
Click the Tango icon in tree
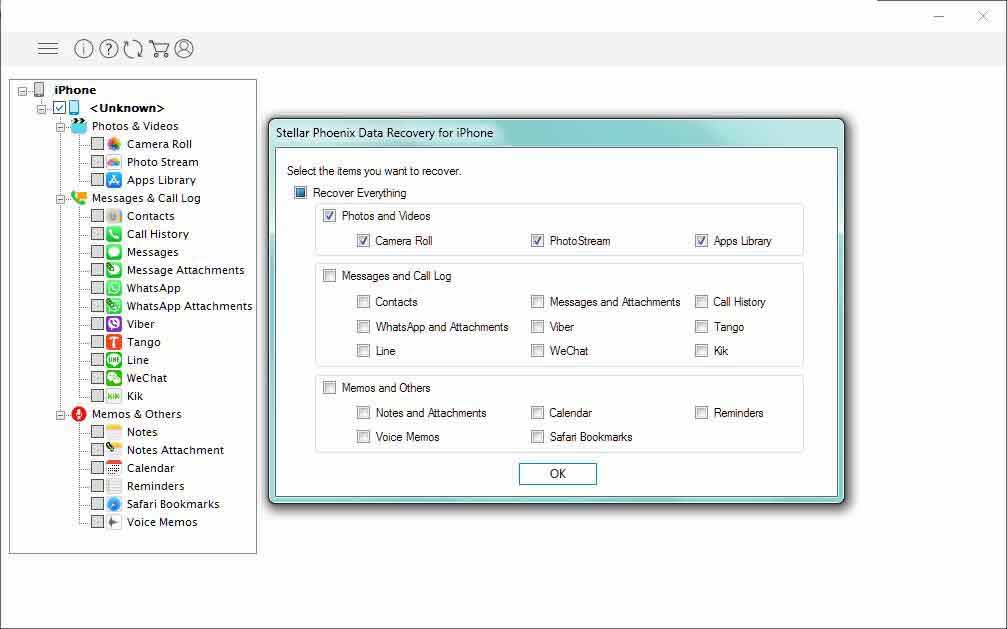click(114, 342)
